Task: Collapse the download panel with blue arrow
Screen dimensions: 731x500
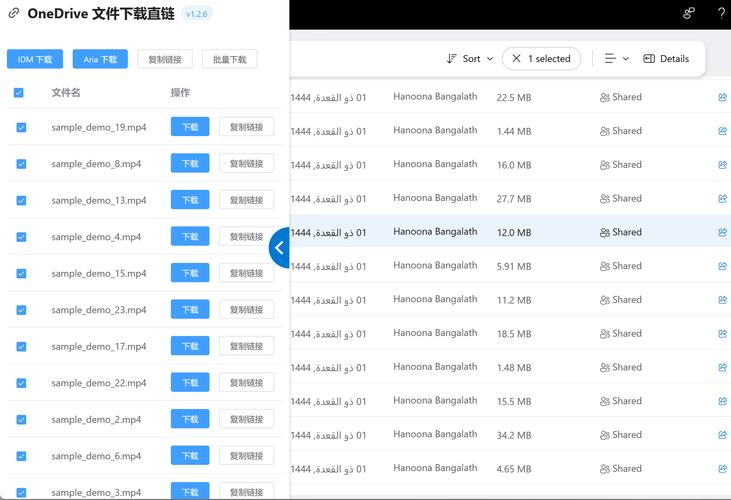Action: tap(279, 247)
